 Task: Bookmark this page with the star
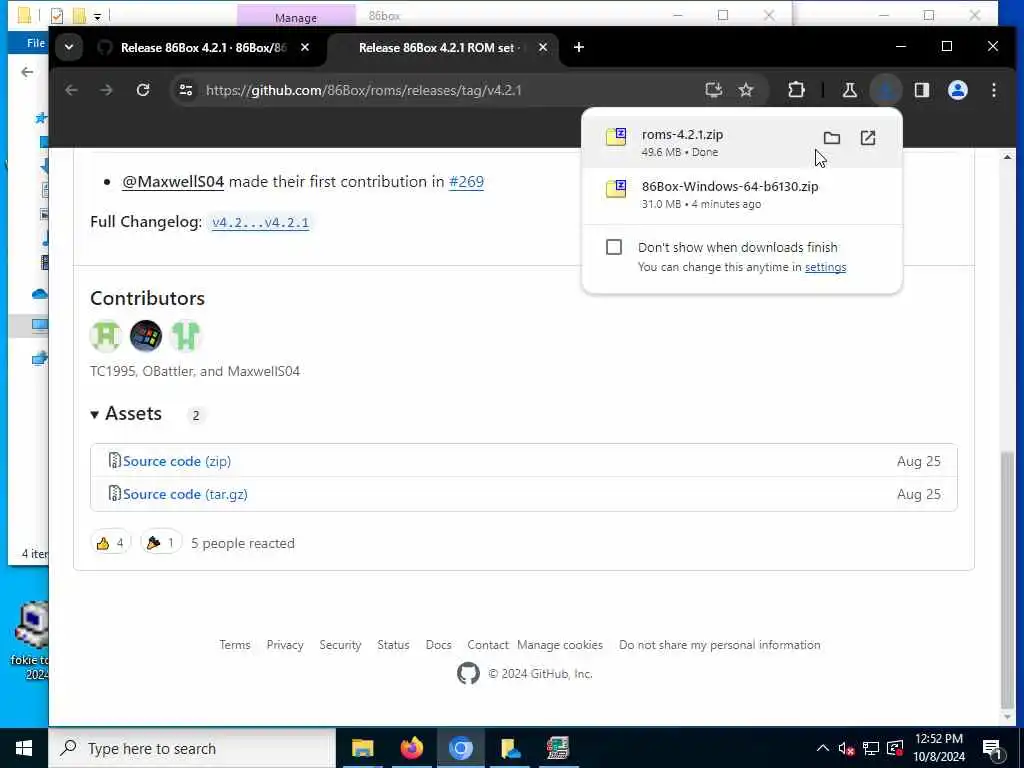tap(746, 90)
